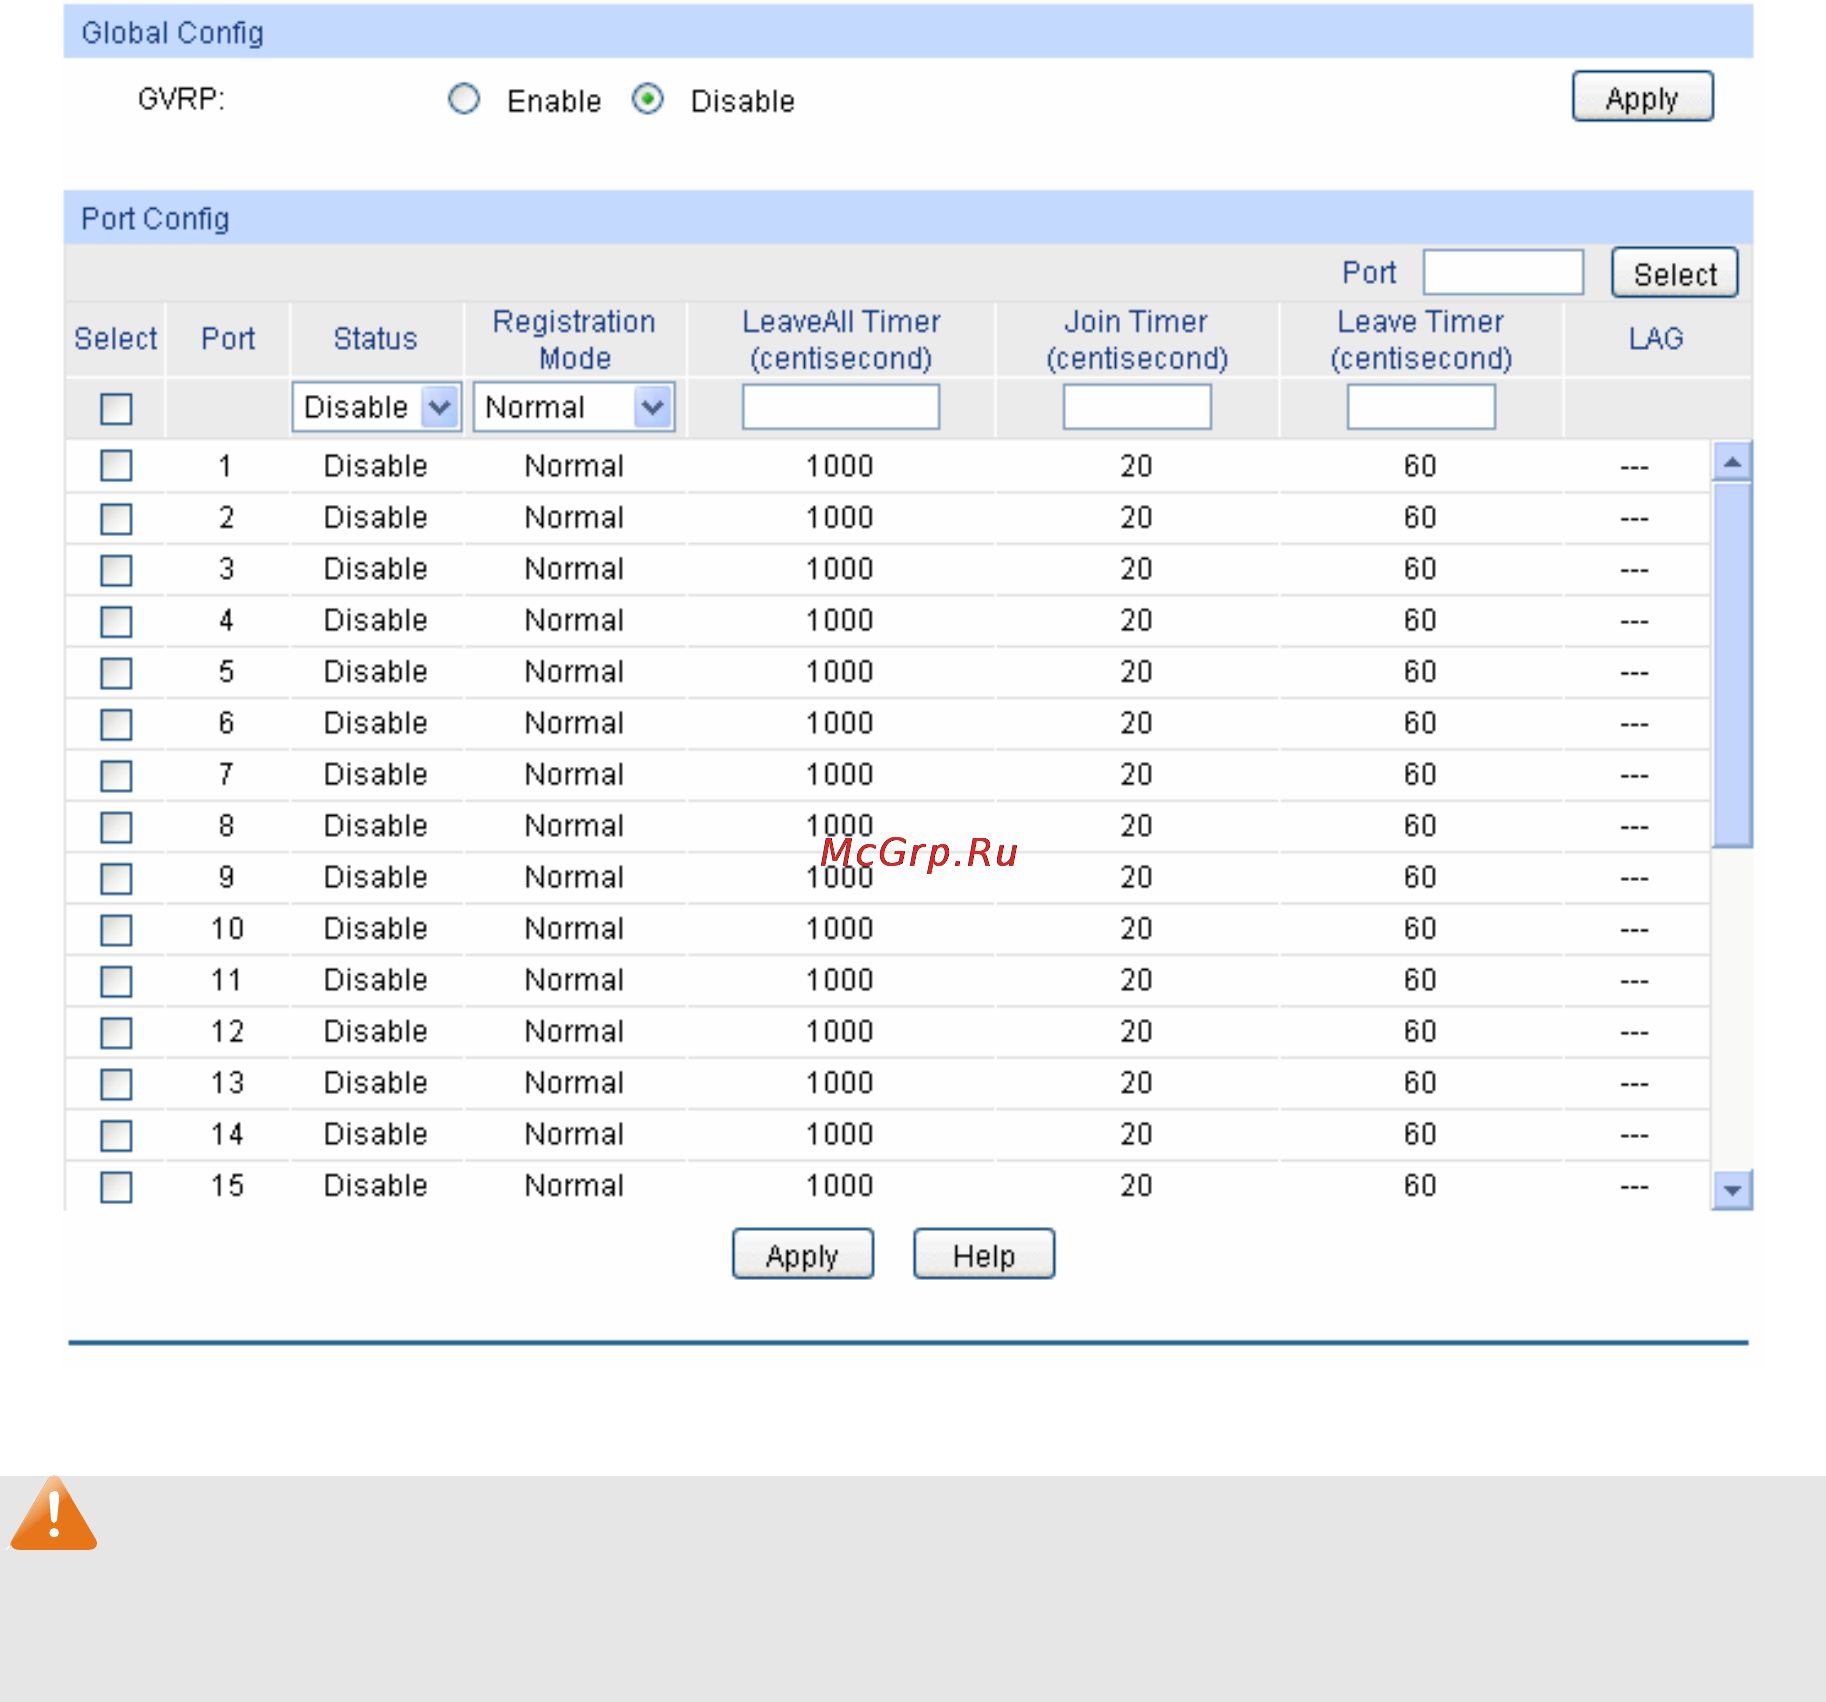Click the Normal mode cell of port 13
This screenshot has width=1826, height=1702.
[x=574, y=1083]
